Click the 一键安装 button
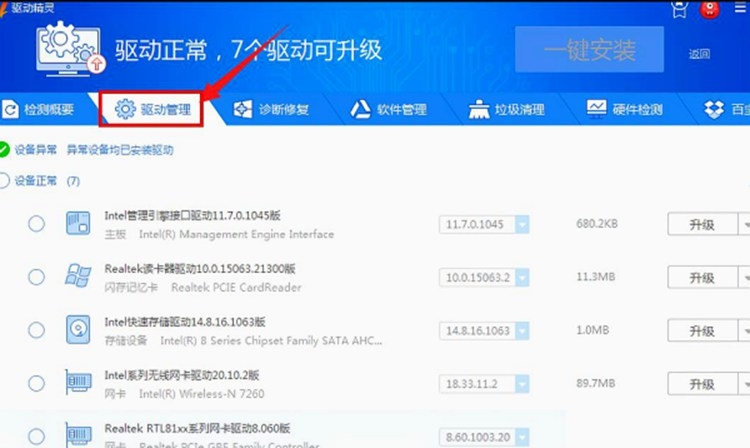 (589, 49)
